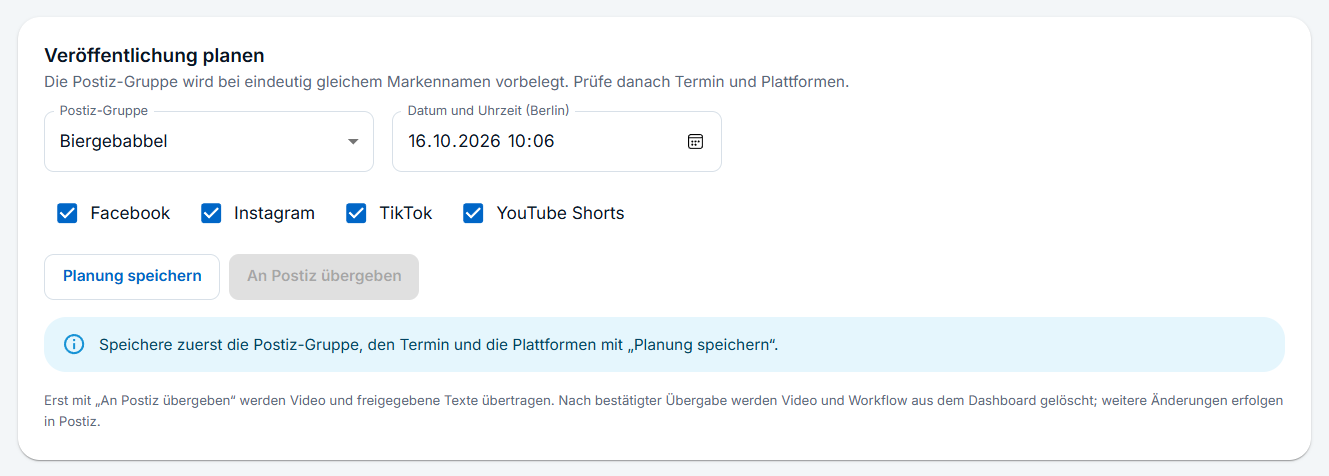Toggle the Instagram checkbox

point(211,213)
